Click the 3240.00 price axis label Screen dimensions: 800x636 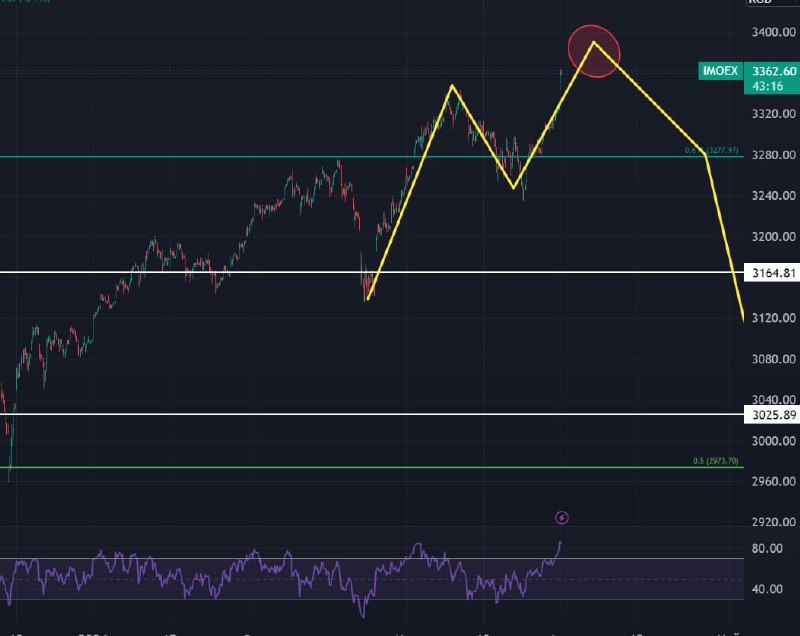773,195
